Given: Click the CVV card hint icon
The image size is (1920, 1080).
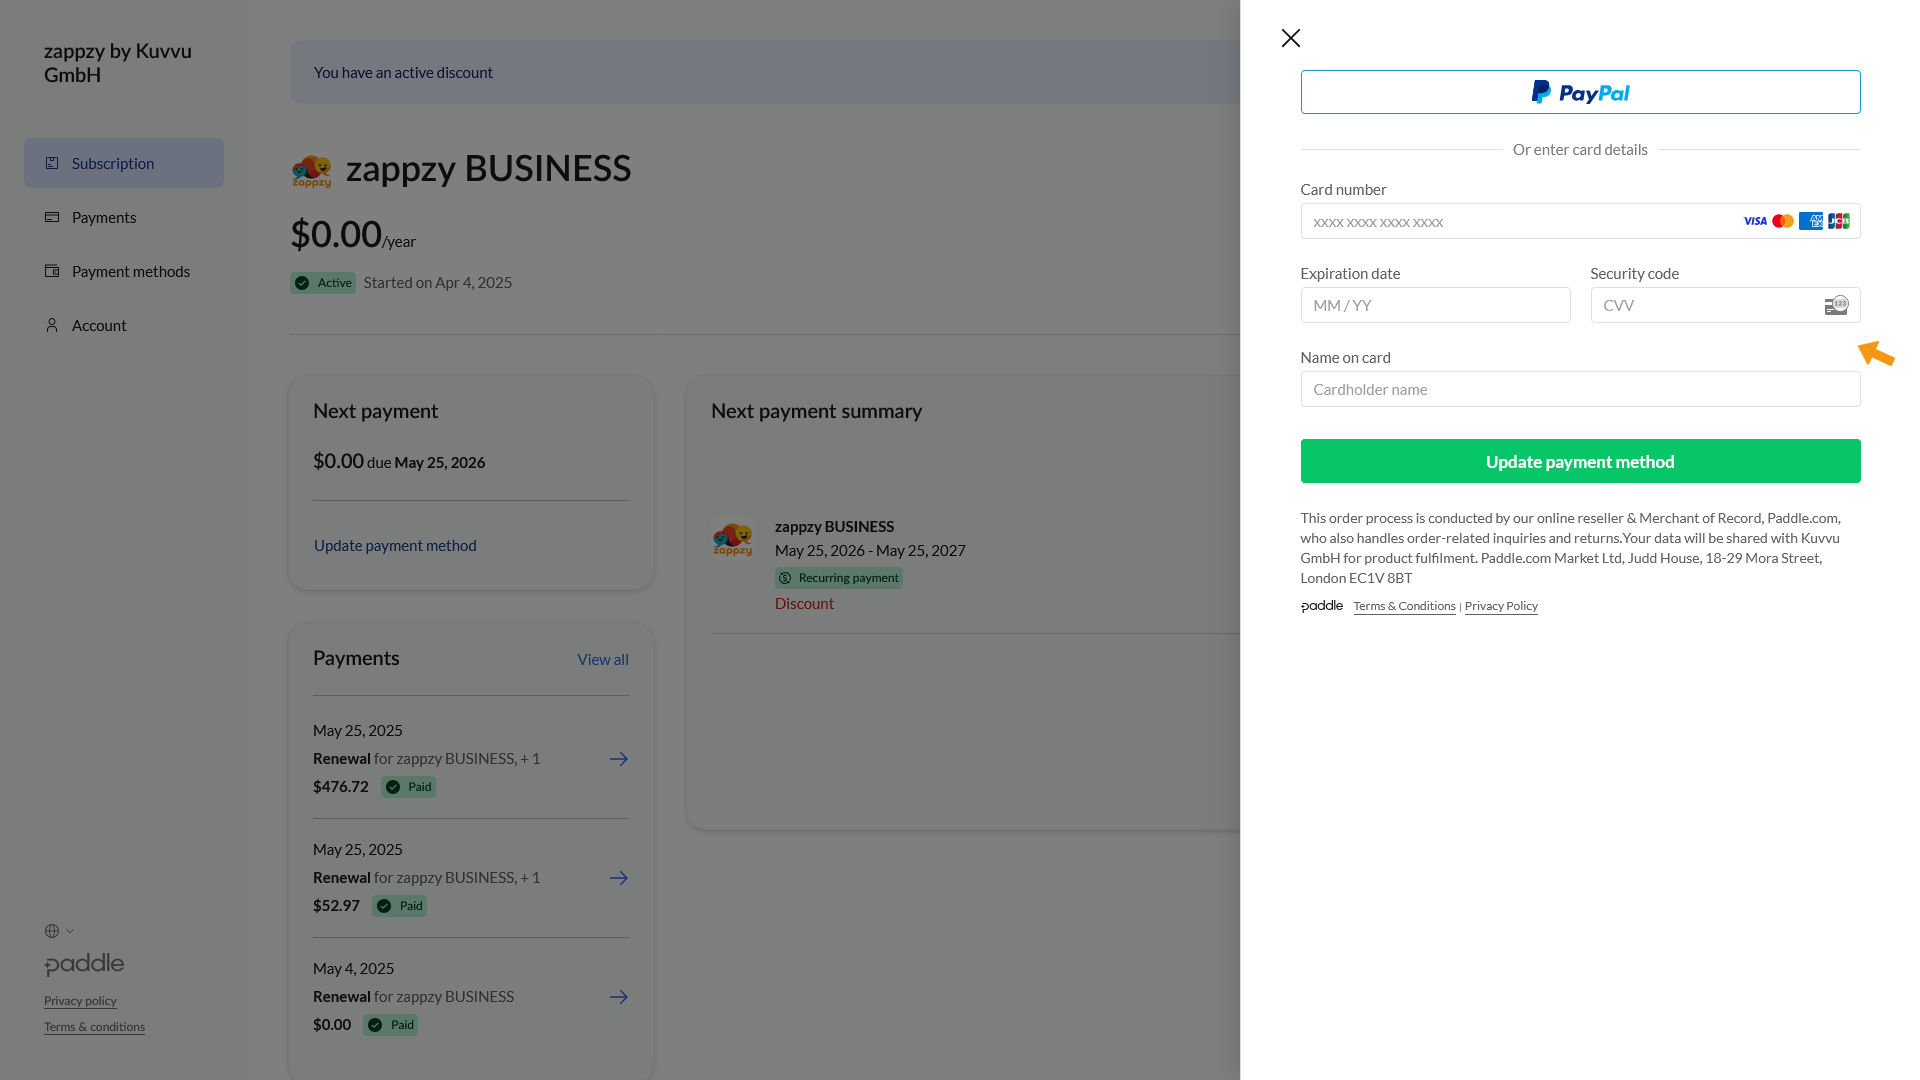Looking at the screenshot, I should tap(1836, 305).
